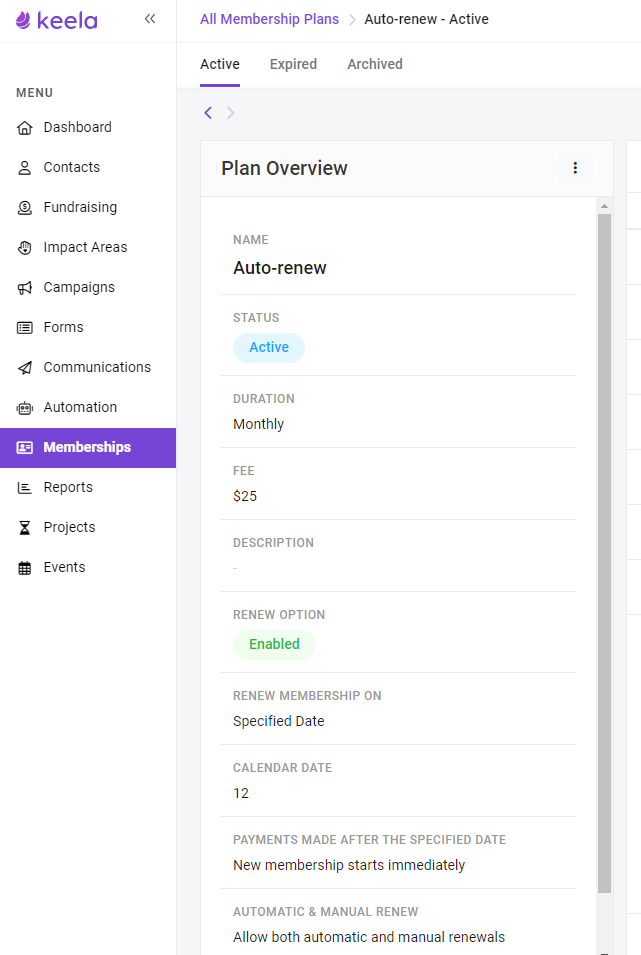Click the RENEW MEMBERSHIP ON label
Screen dimensions: 641x955
click(x=307, y=696)
